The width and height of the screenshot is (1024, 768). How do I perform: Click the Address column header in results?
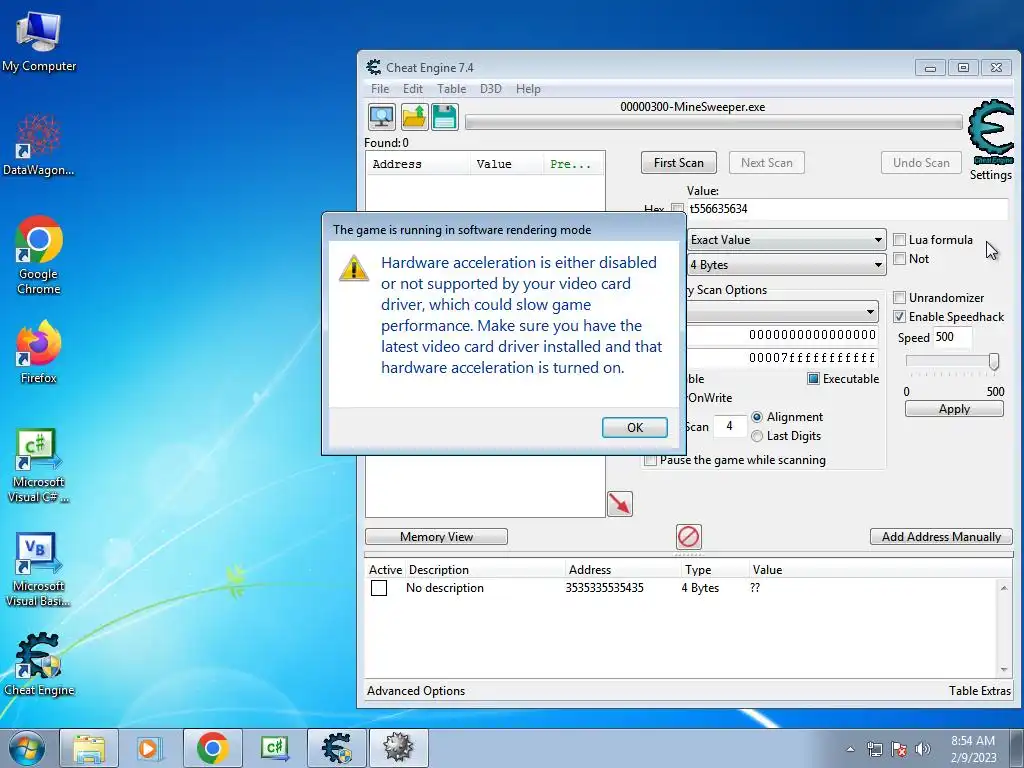417,164
